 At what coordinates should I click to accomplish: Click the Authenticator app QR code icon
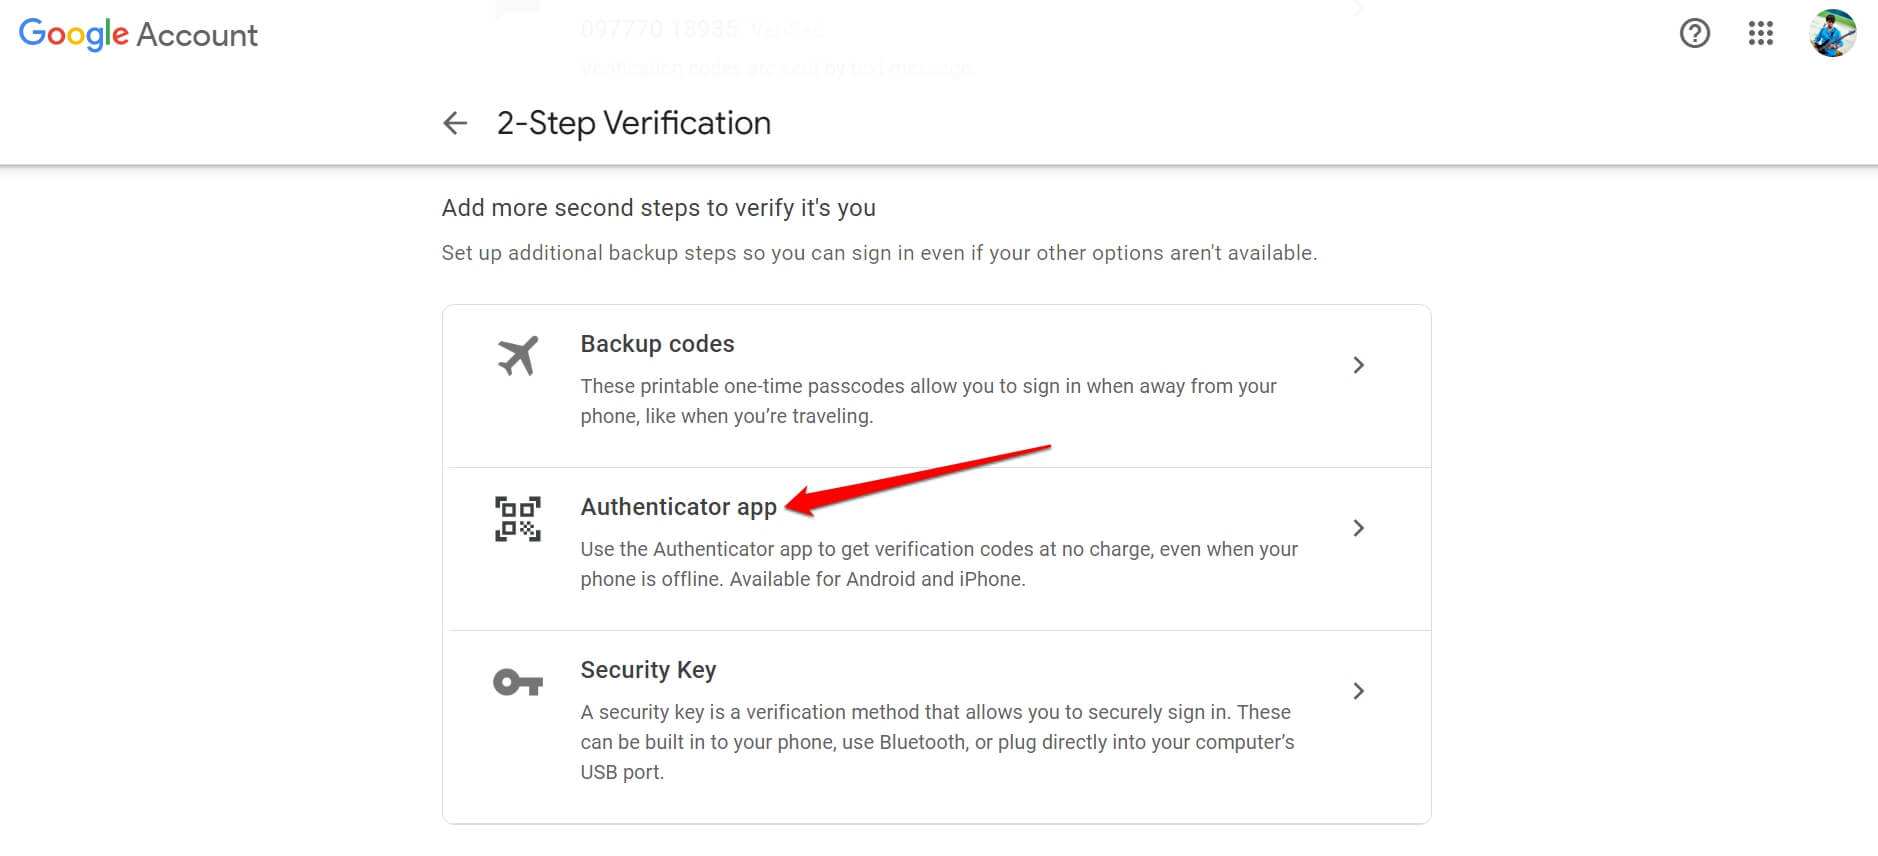pyautogui.click(x=518, y=517)
